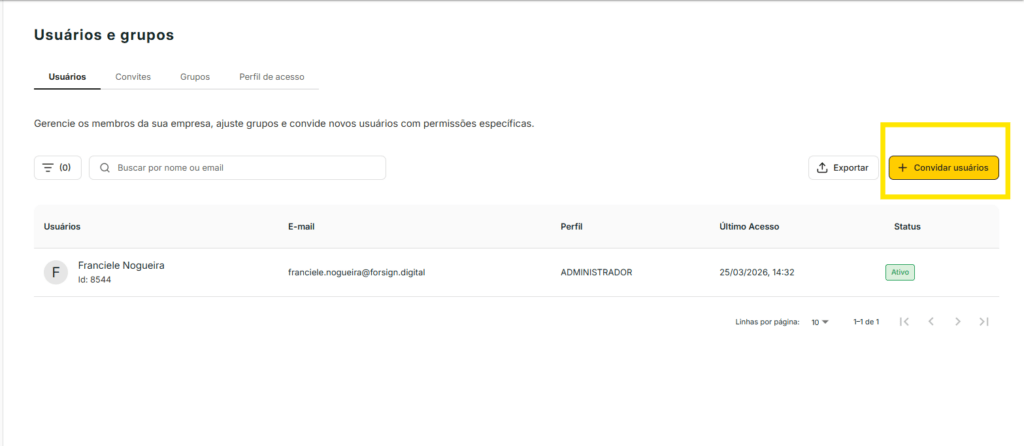1024x446 pixels.
Task: Sort by the Perfil column header
Action: pos(572,227)
